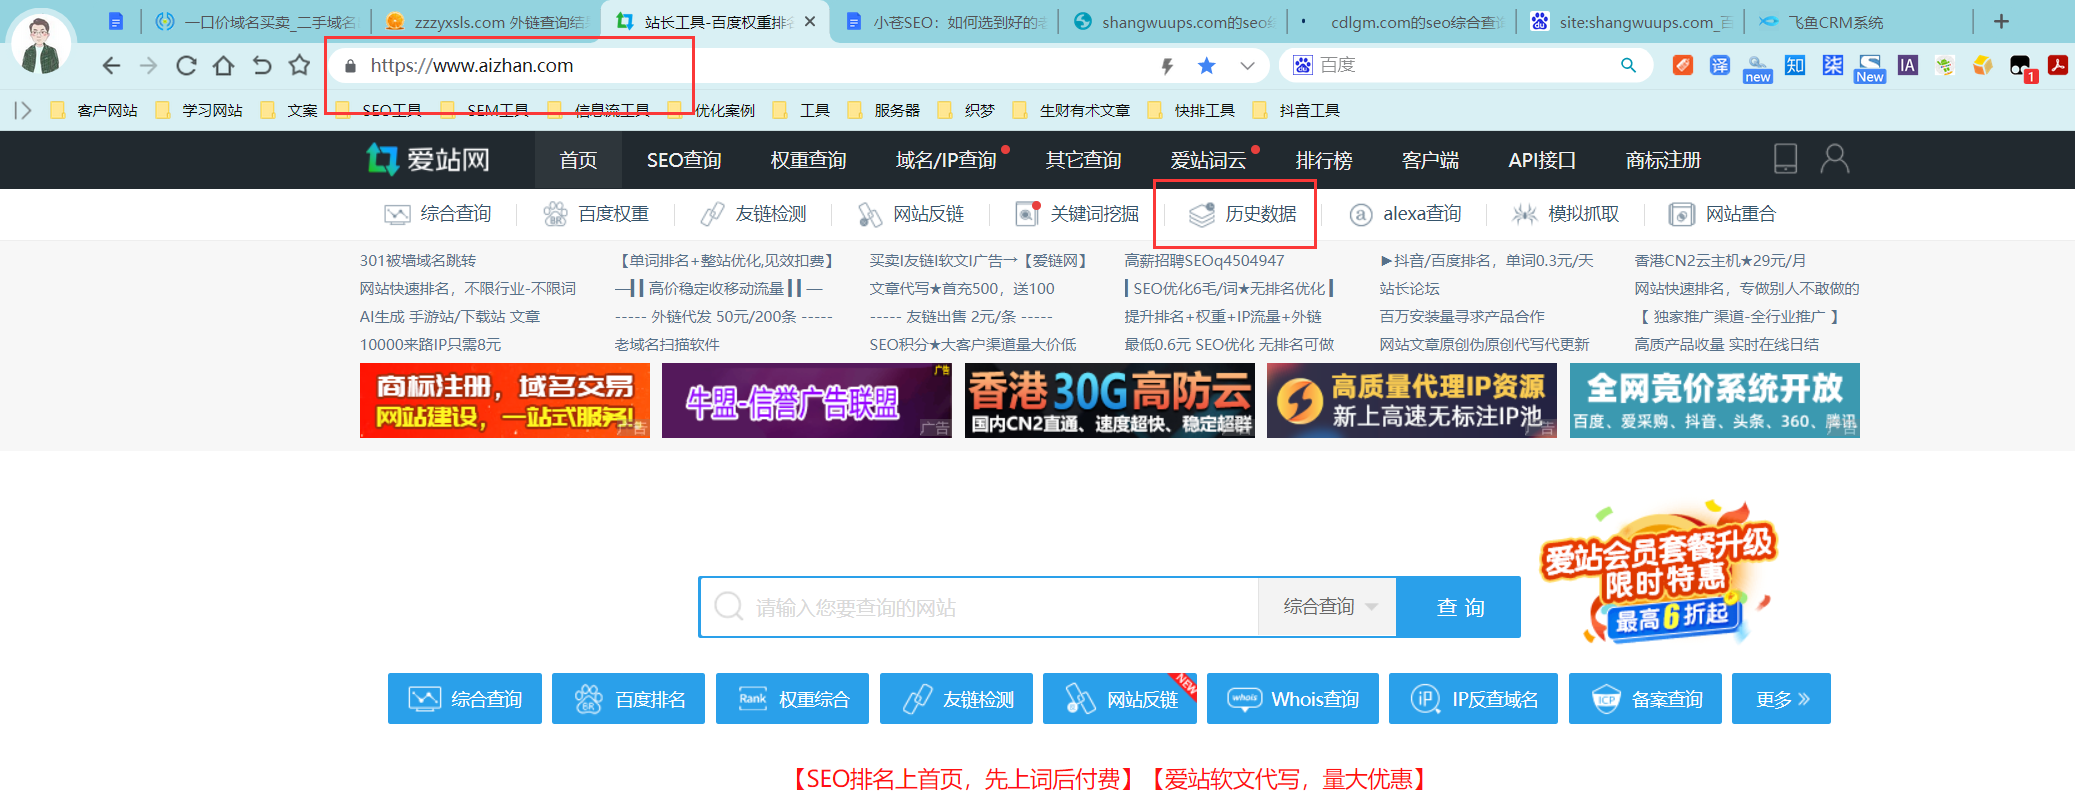Click the 香港30G高防云 banner ad
Screen dimensions: 2075x804
click(x=1110, y=401)
